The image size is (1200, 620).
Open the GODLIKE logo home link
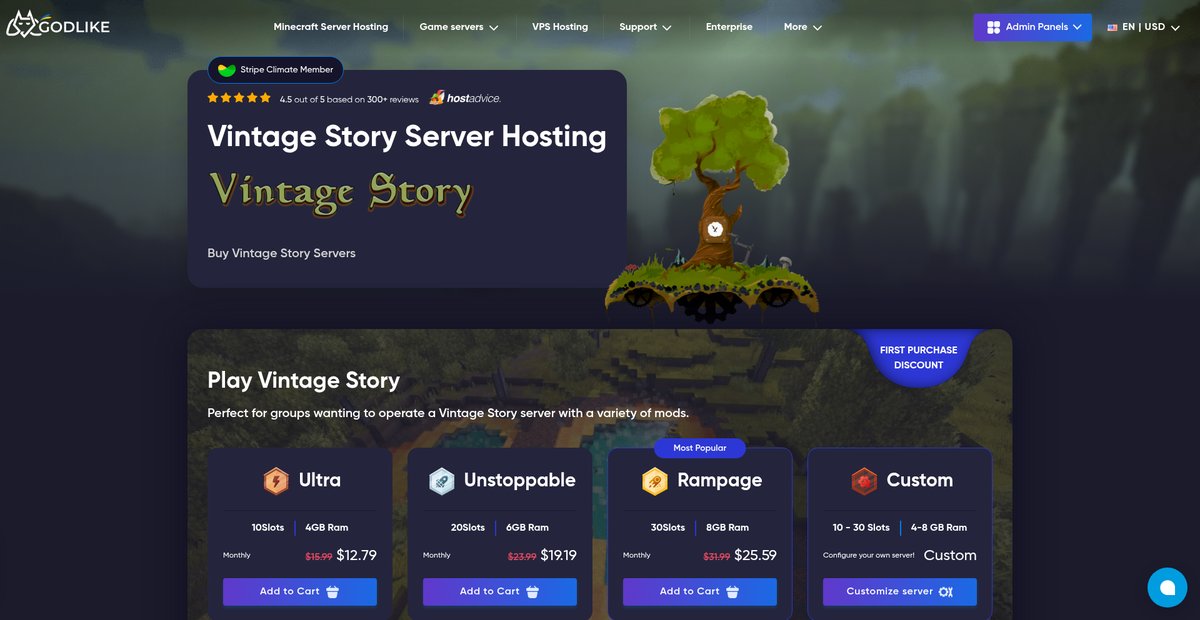[57, 24]
